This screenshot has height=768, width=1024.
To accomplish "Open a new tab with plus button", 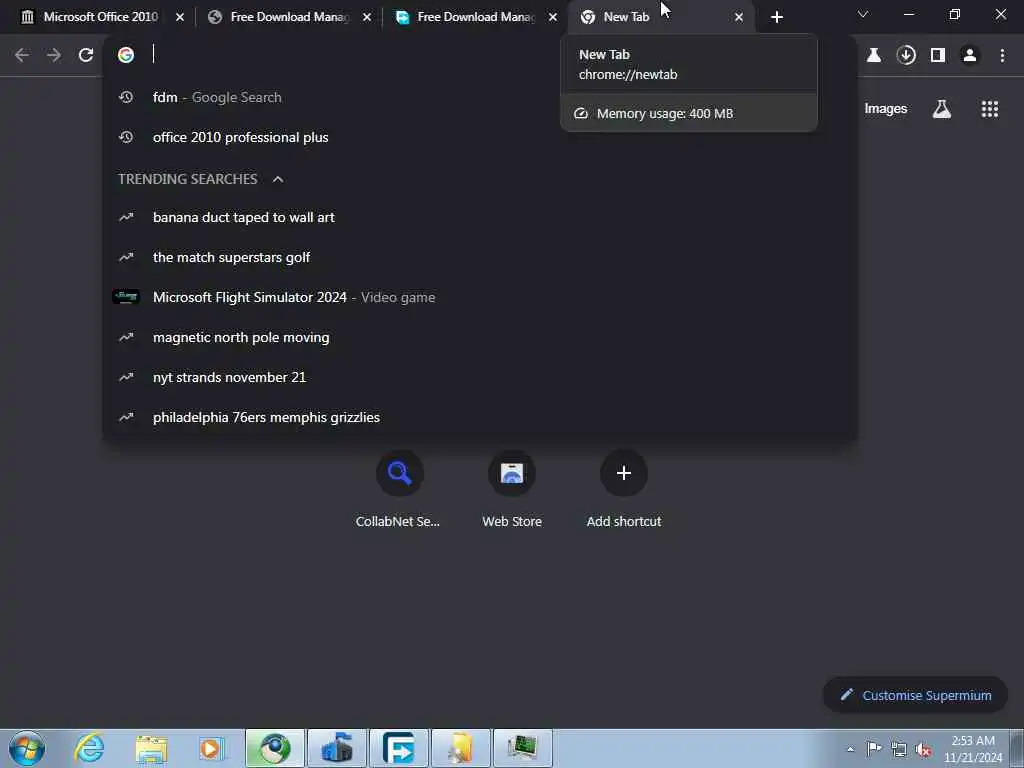I will click(x=776, y=17).
